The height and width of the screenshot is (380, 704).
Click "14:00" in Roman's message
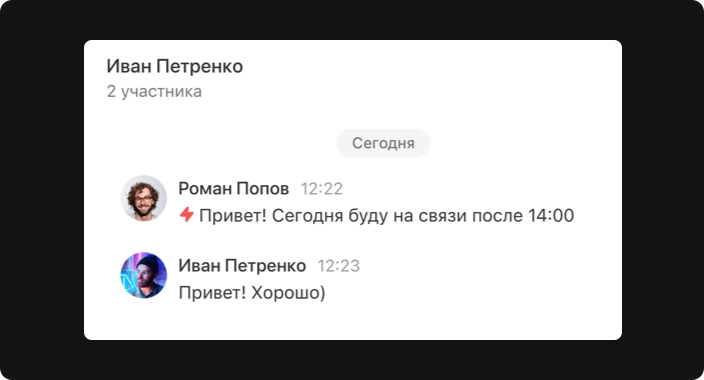[x=551, y=216]
